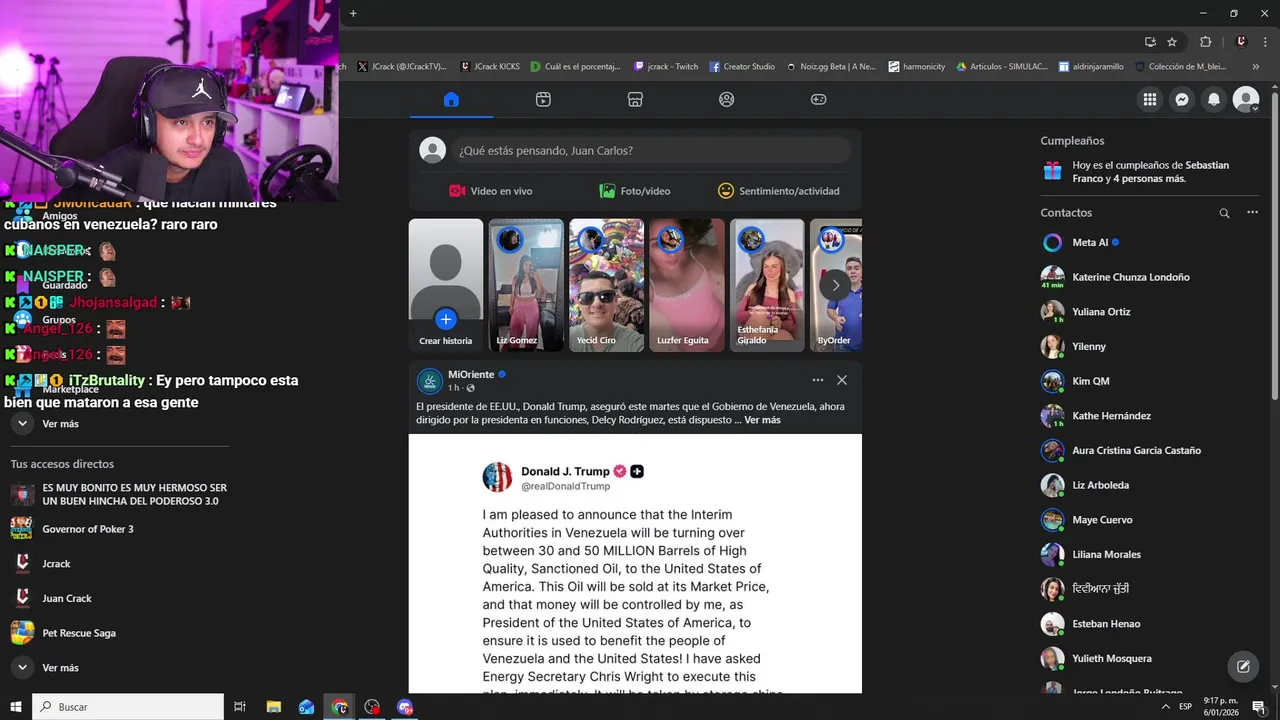Open Messenger from the top bar
The image size is (1280, 720).
click(1182, 99)
